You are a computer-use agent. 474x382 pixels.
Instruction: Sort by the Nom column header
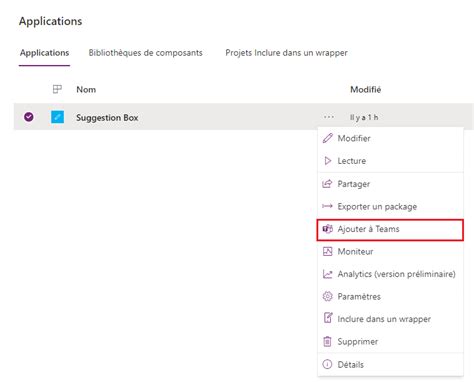86,89
